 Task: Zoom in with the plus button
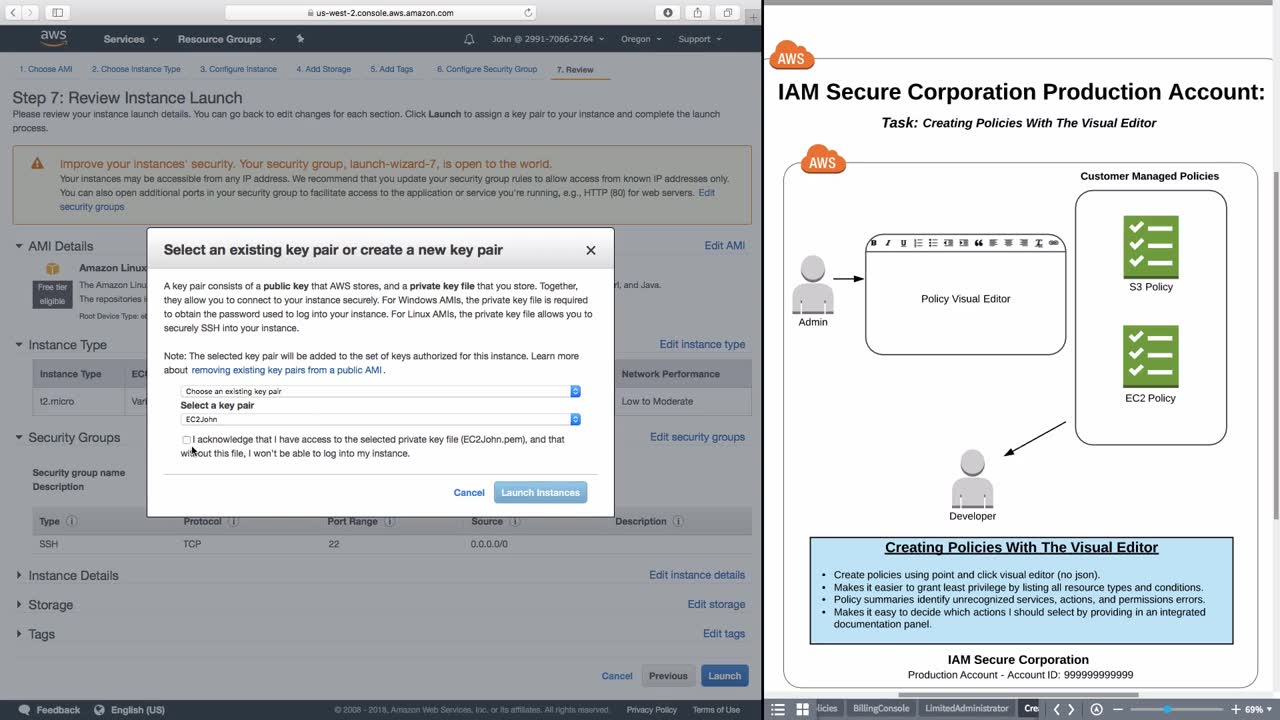(x=1235, y=709)
